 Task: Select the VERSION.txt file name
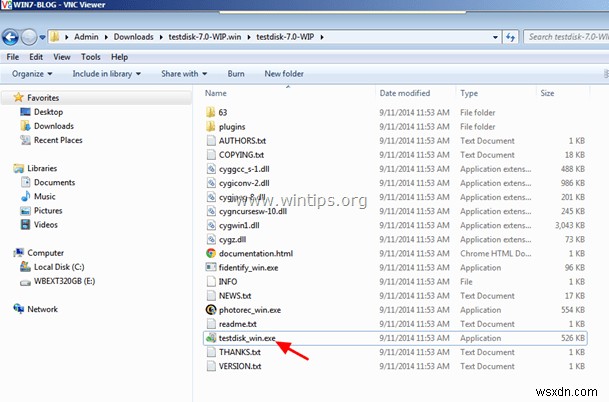240,366
